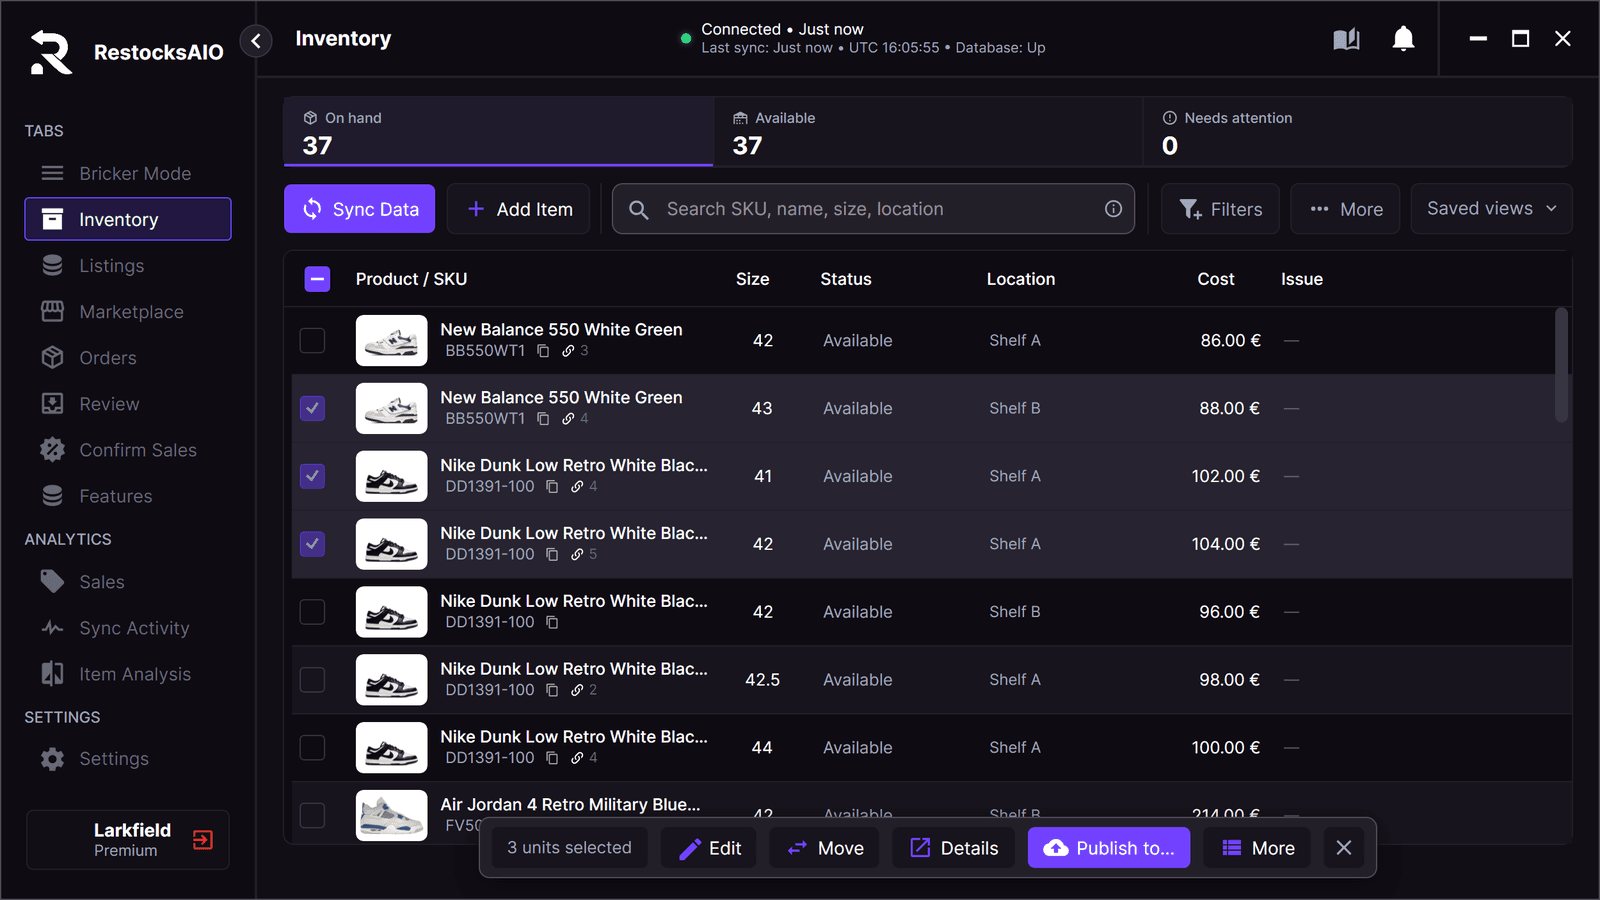
Task: Open the toolbar More menu
Action: pos(1345,209)
